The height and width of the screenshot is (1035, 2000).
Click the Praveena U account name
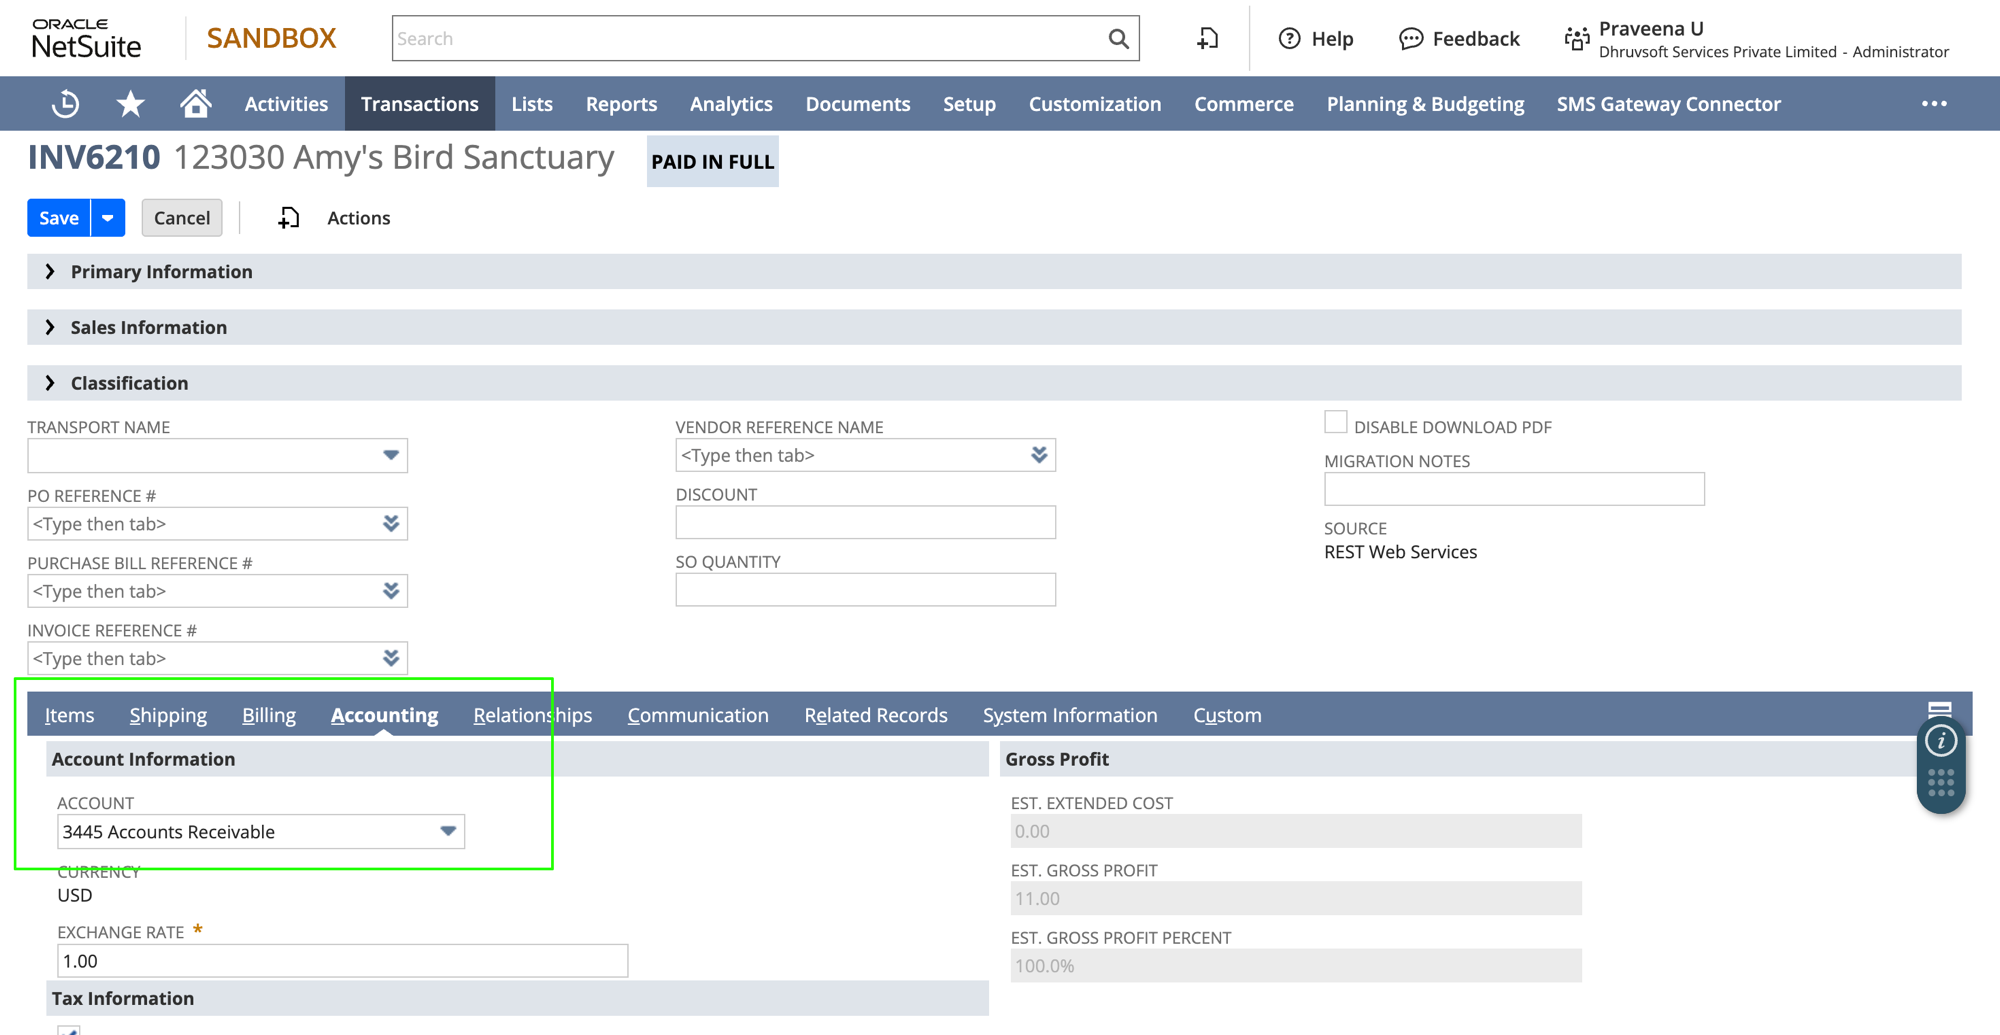[x=1651, y=28]
